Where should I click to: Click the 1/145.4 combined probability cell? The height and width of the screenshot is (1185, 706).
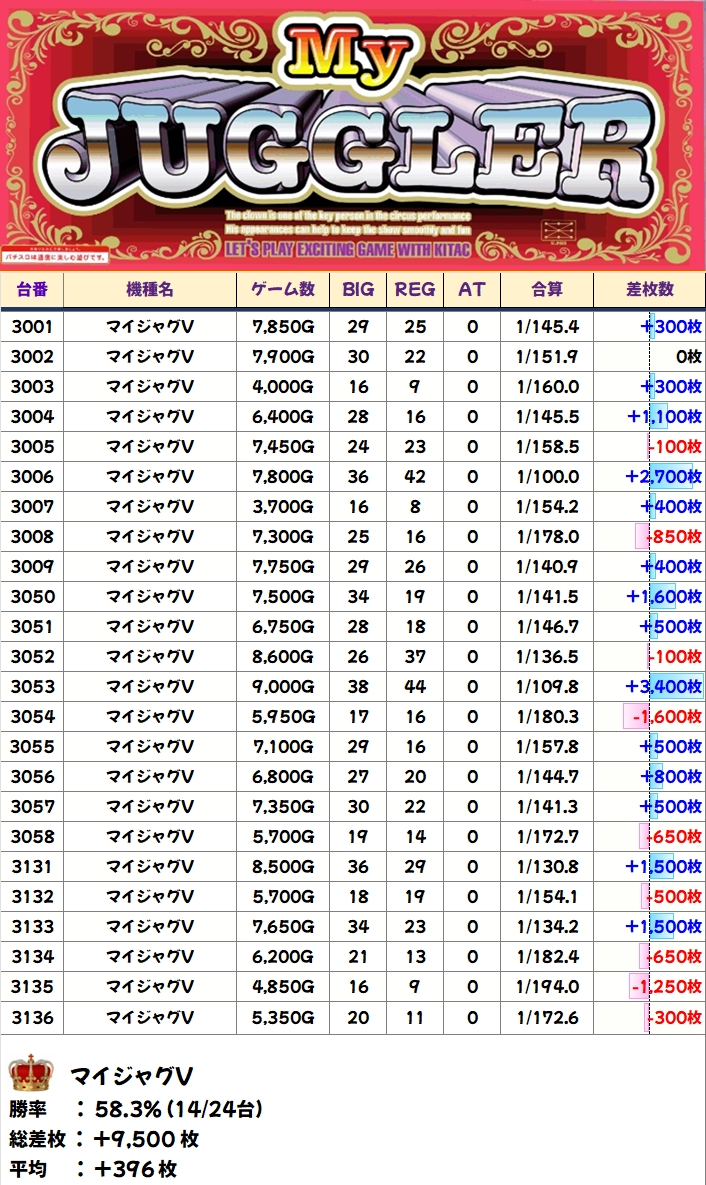click(547, 326)
